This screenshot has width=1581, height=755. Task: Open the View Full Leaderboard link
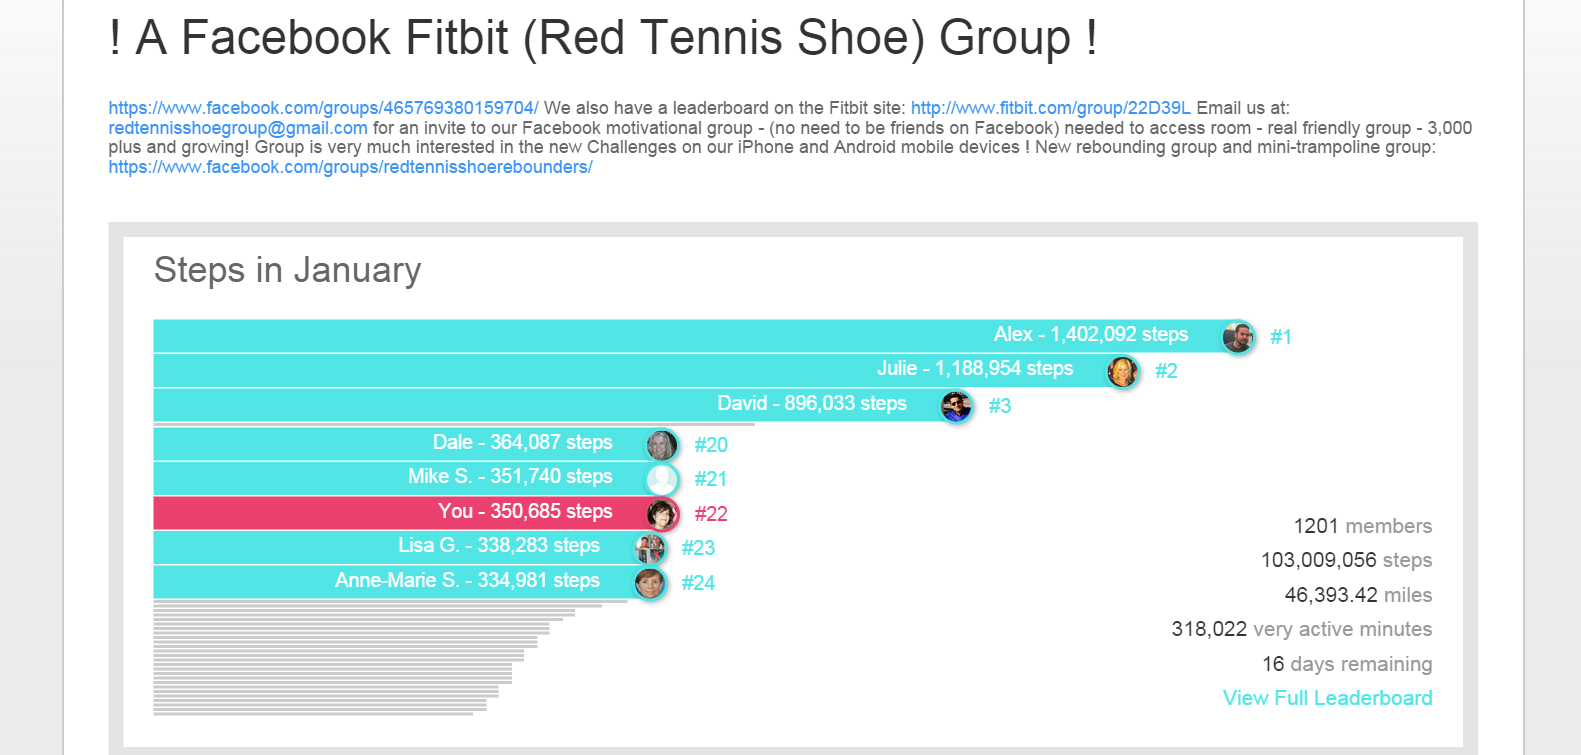click(x=1327, y=698)
